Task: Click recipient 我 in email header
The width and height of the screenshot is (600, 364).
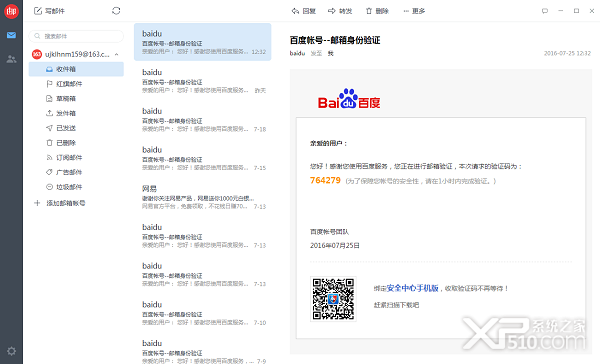Action: tap(331, 54)
